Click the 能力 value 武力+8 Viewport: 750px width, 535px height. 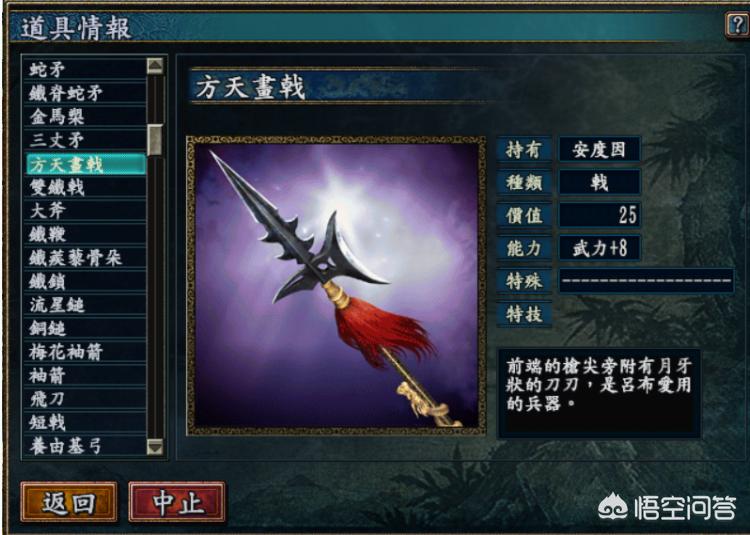point(599,248)
